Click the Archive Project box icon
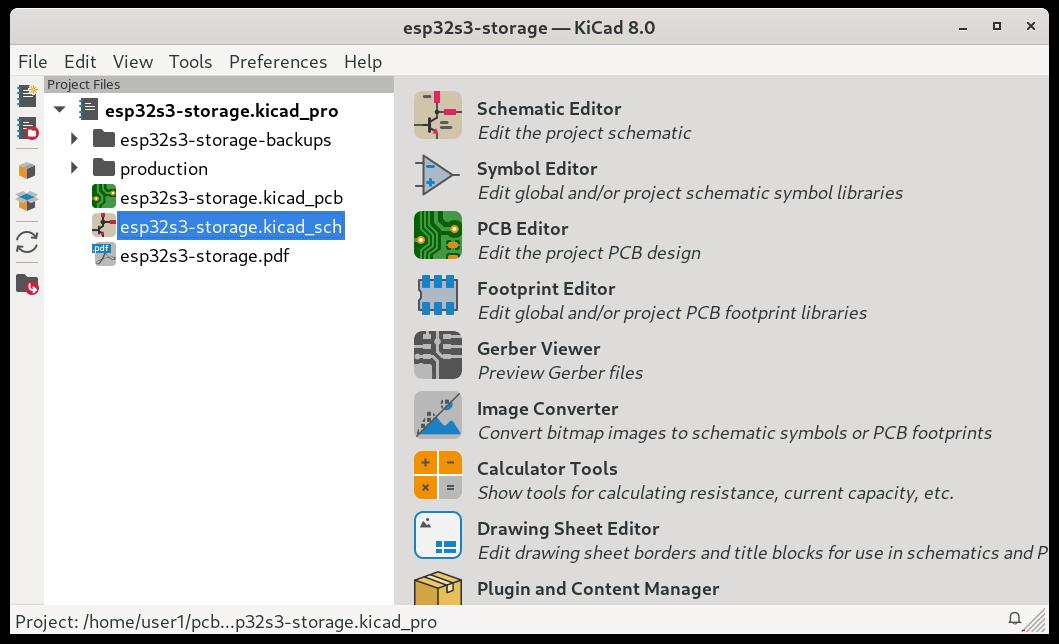The image size is (1059, 644). (27, 171)
